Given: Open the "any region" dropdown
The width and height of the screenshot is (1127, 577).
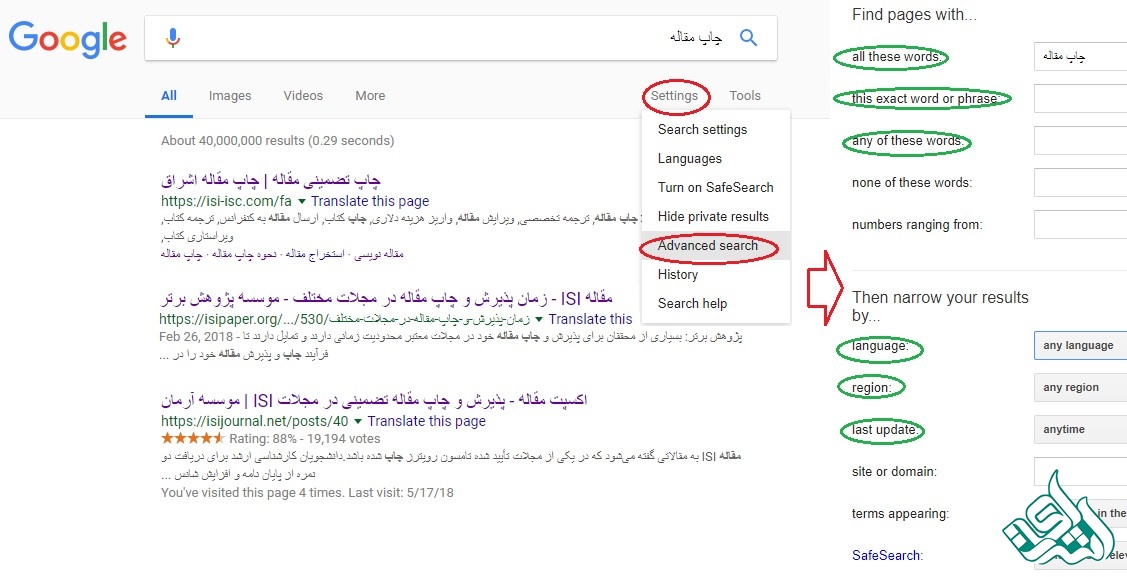Looking at the screenshot, I should [1079, 387].
